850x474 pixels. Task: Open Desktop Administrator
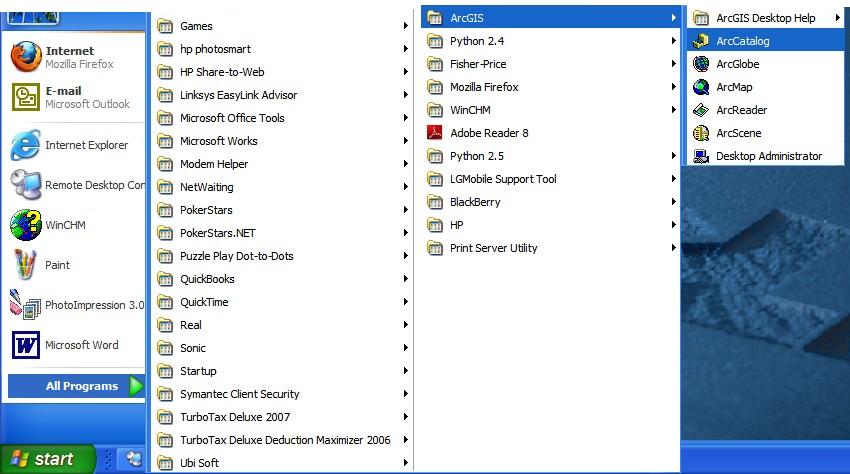765,156
